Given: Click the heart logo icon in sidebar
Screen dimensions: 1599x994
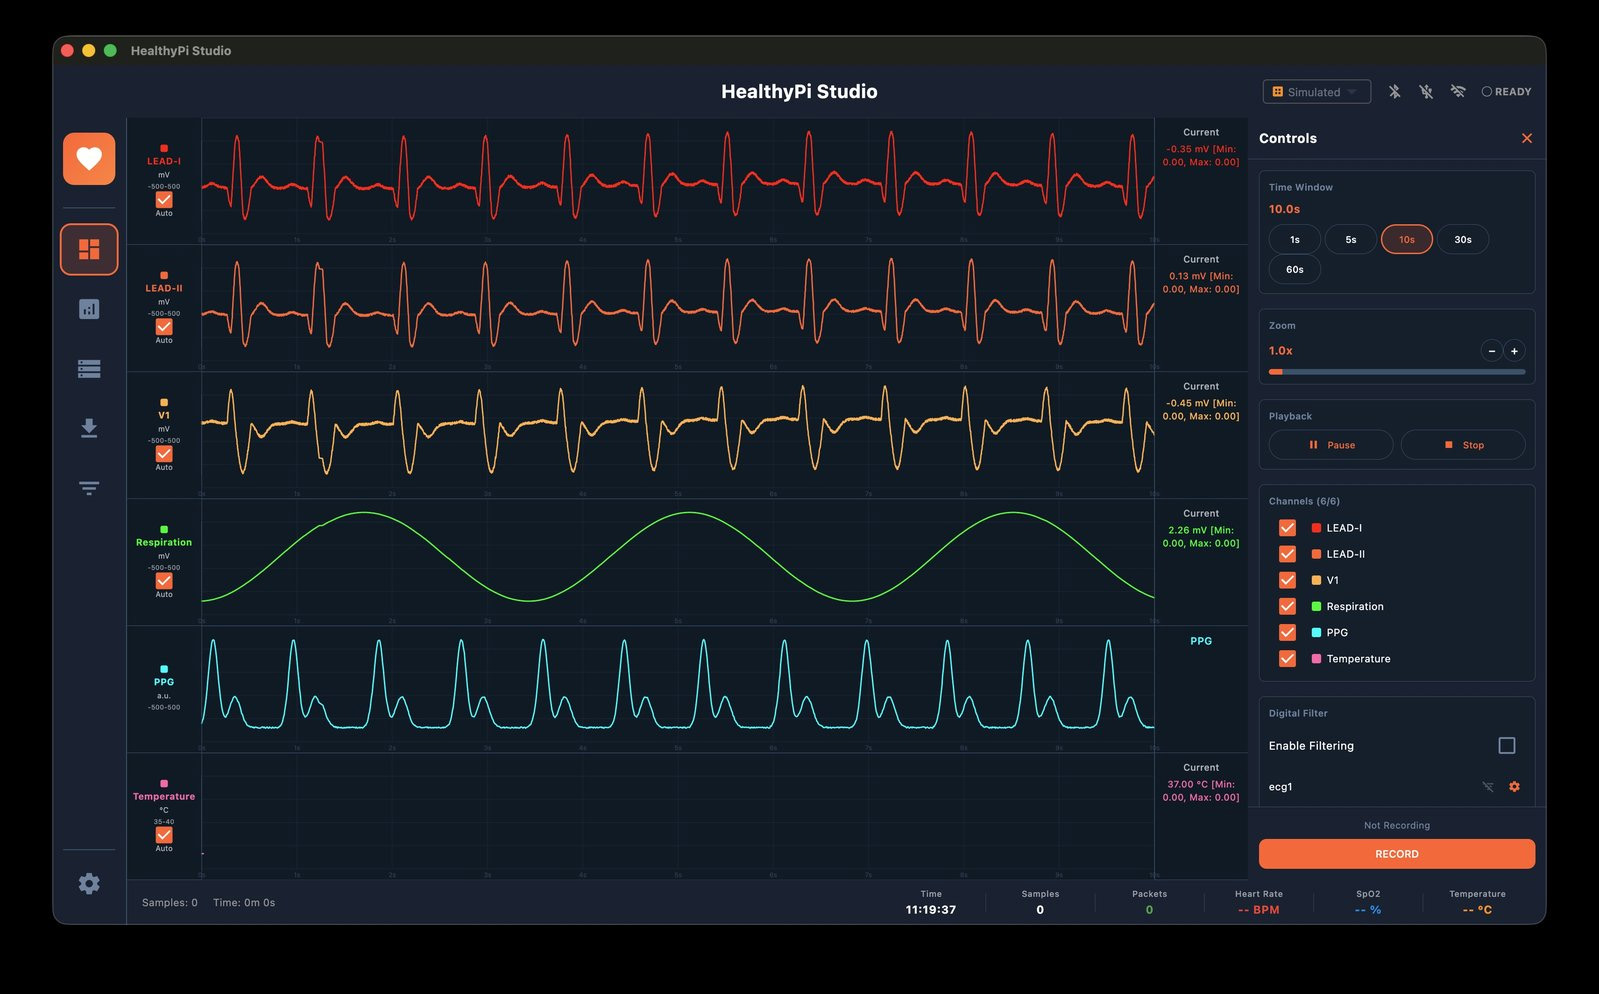Looking at the screenshot, I should pyautogui.click(x=89, y=159).
